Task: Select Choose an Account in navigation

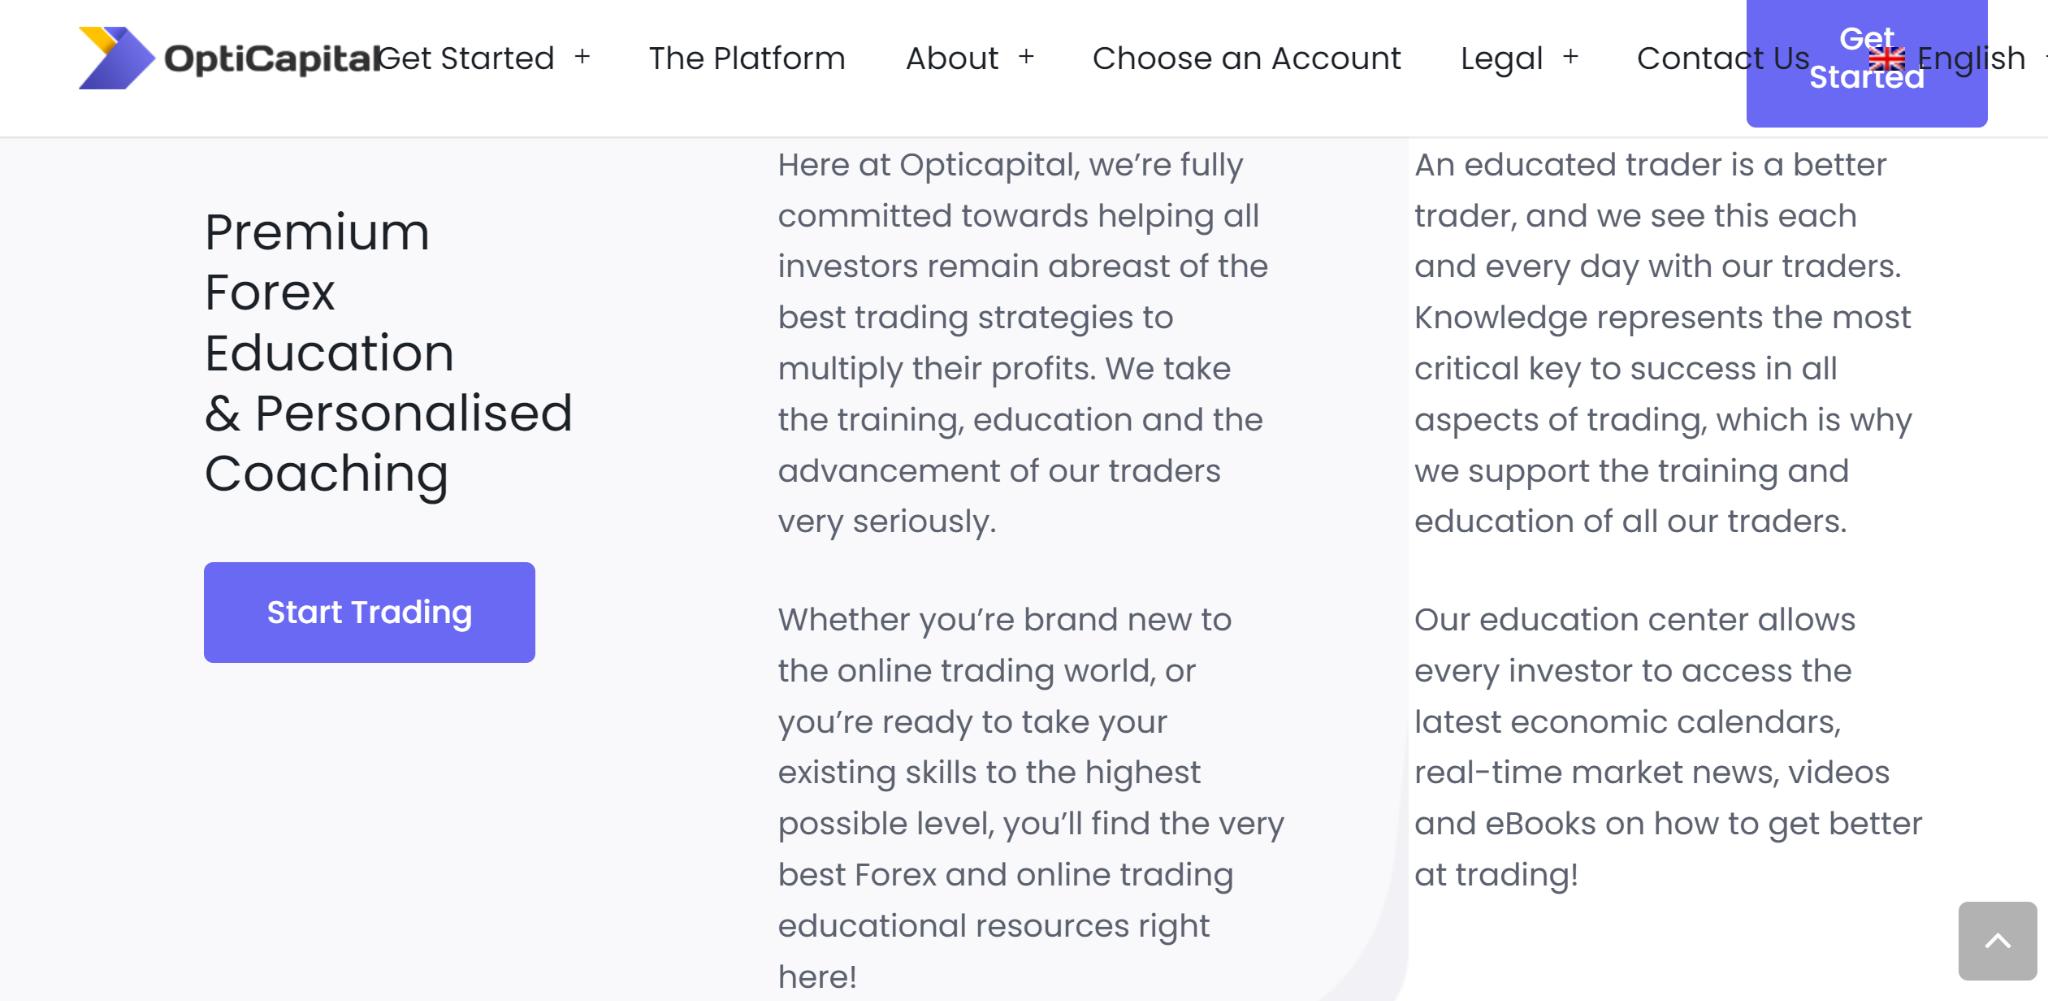Action: pyautogui.click(x=1246, y=58)
